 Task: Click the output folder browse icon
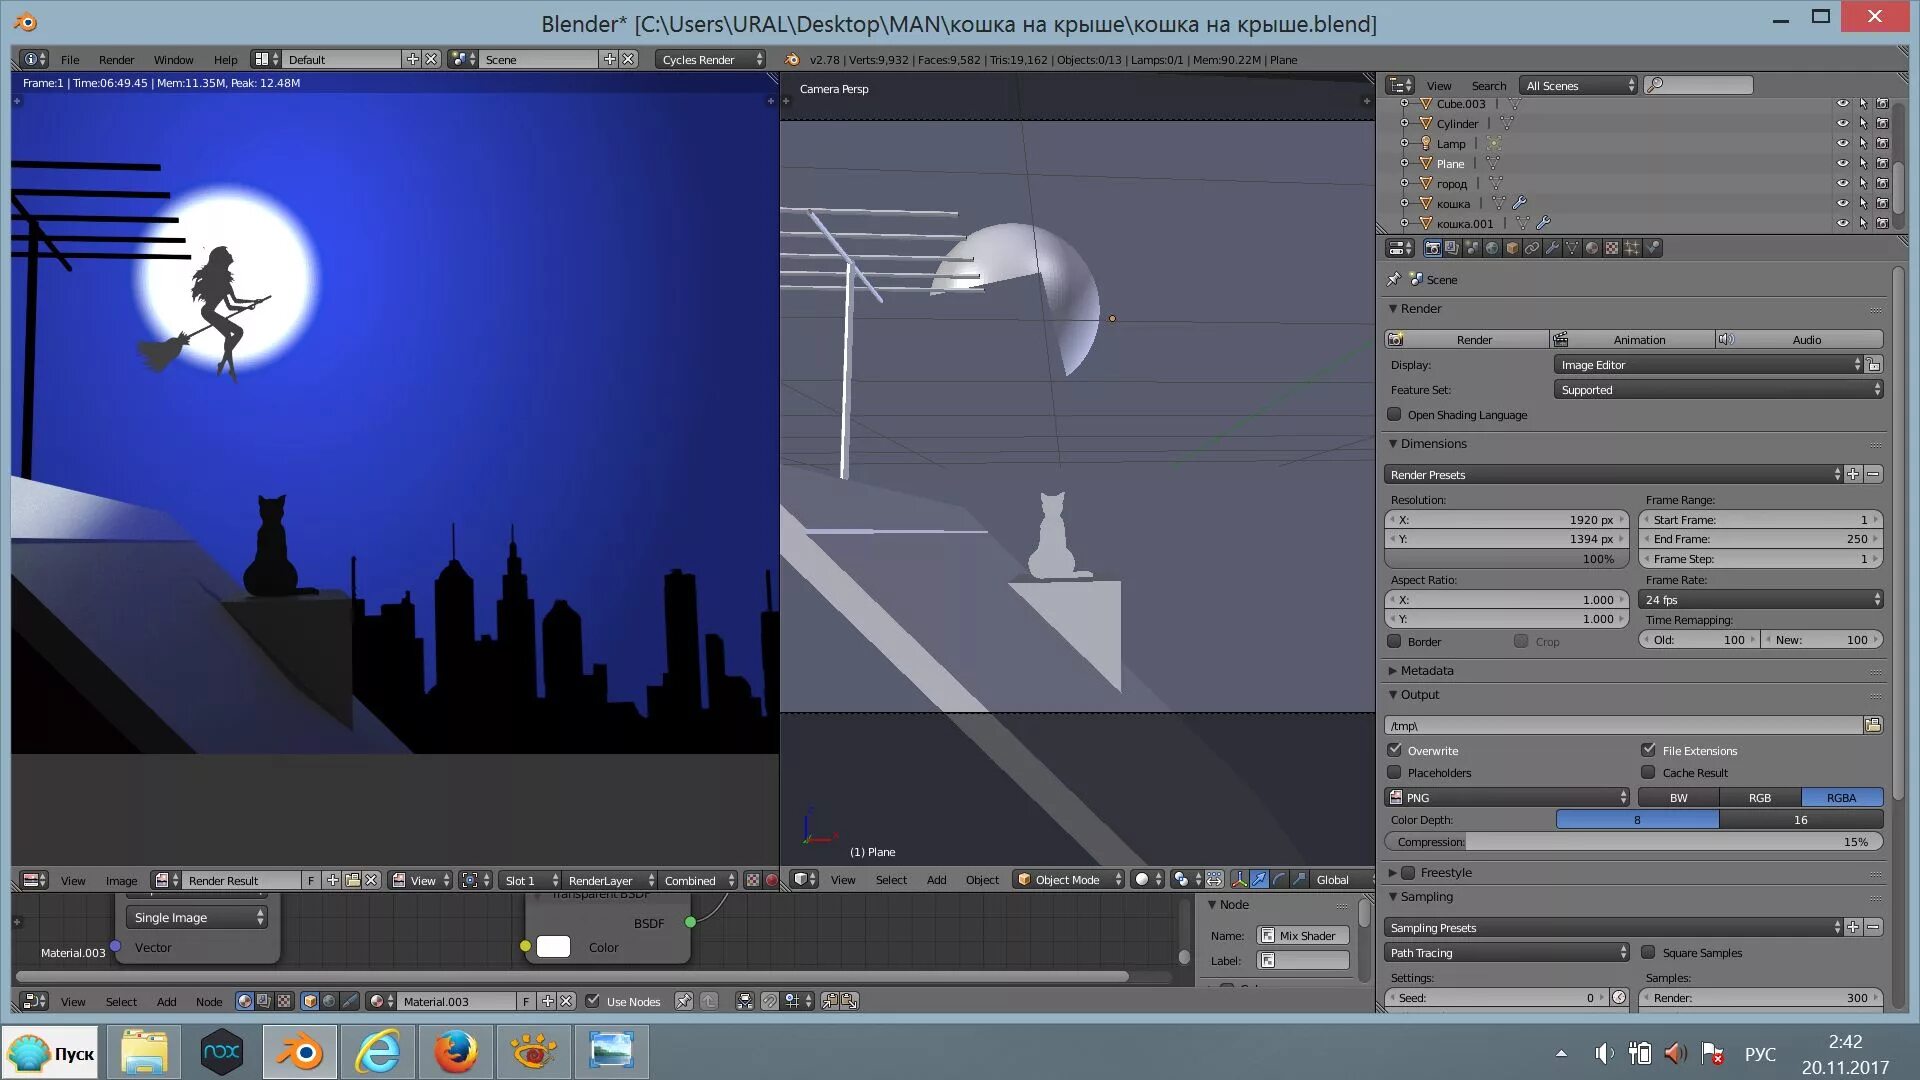tap(1872, 725)
